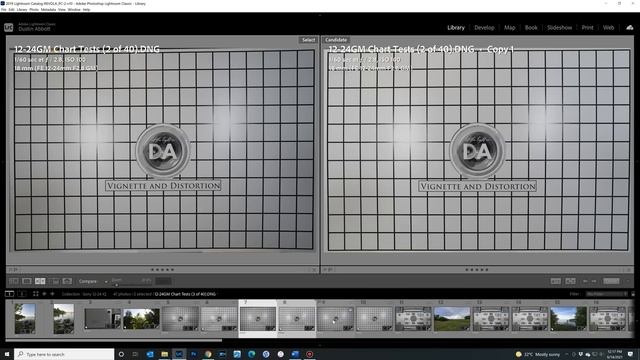
Task: Open People view icon in toolbar
Action: (x=67, y=281)
